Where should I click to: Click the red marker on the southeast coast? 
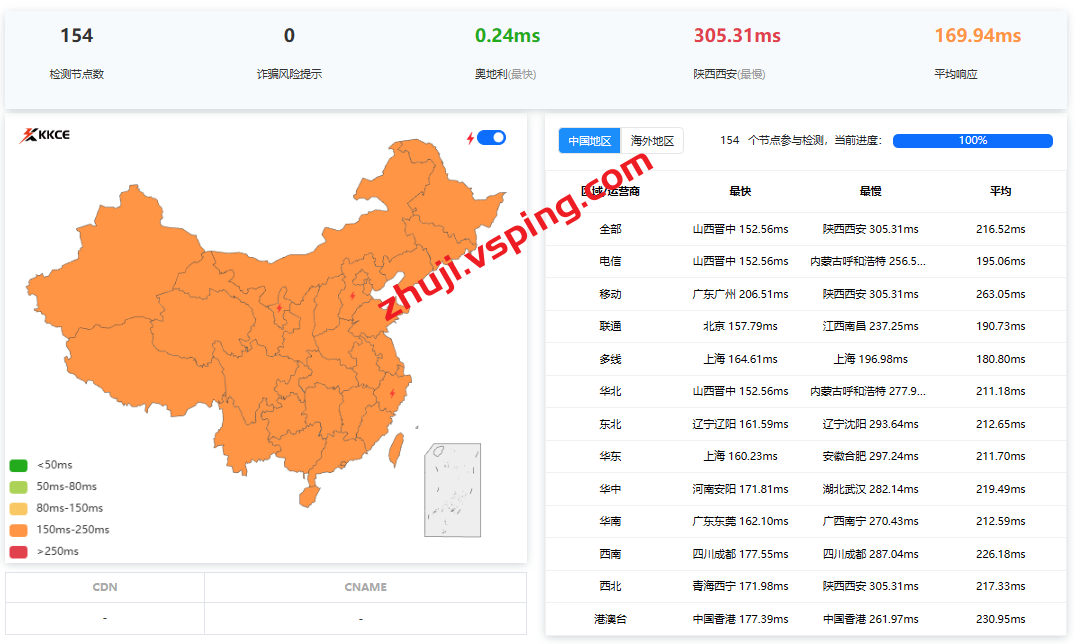click(x=391, y=393)
